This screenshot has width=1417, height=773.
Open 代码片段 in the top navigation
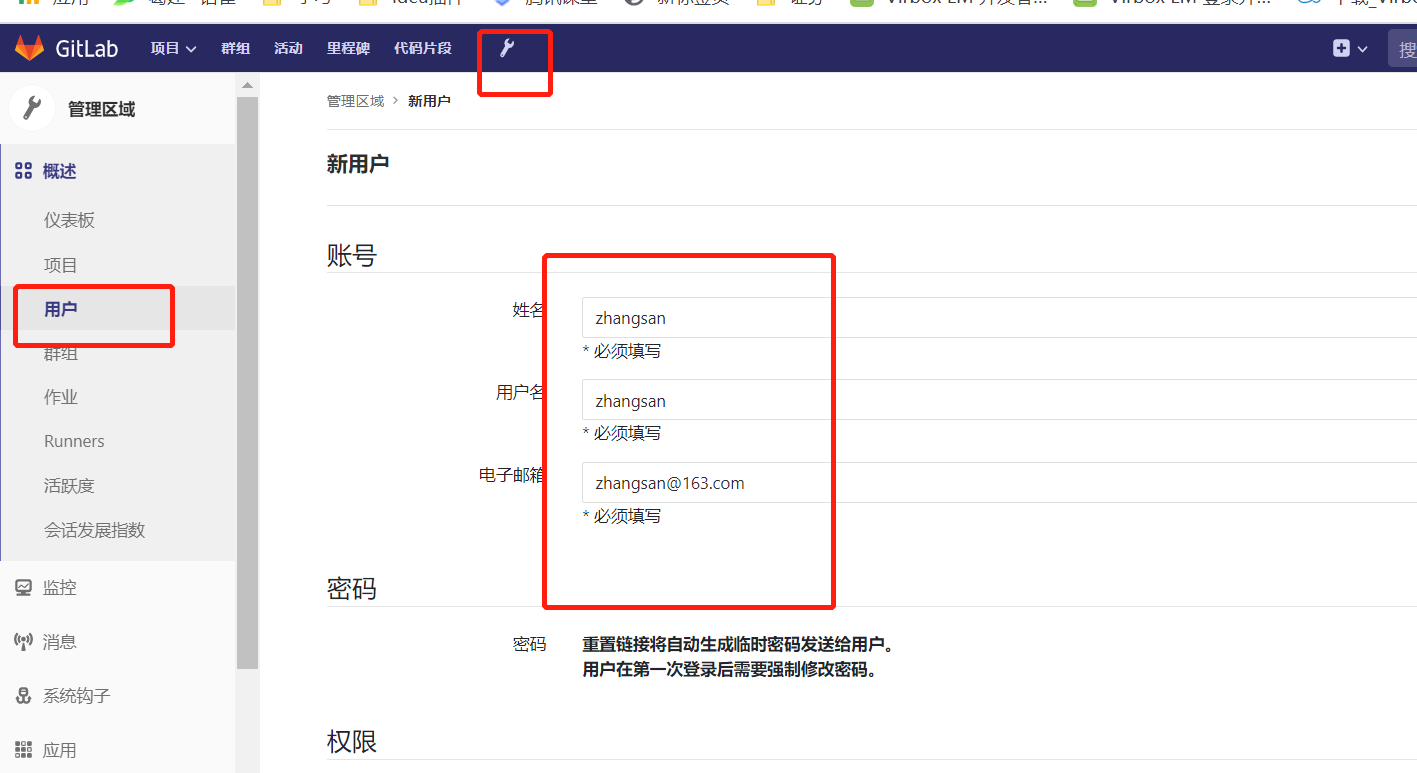click(x=422, y=48)
